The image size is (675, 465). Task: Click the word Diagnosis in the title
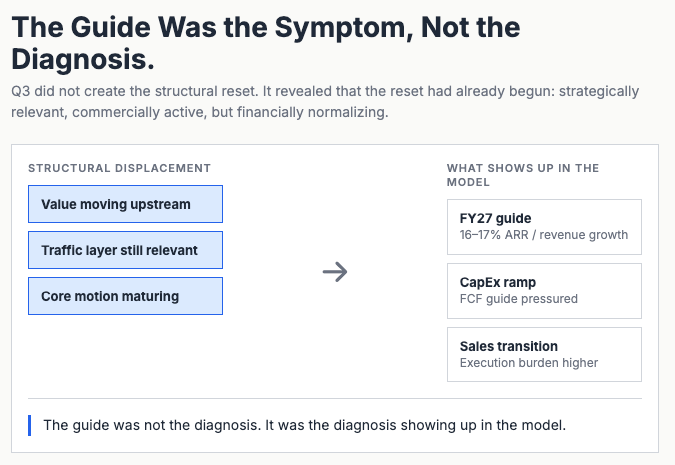coord(83,59)
